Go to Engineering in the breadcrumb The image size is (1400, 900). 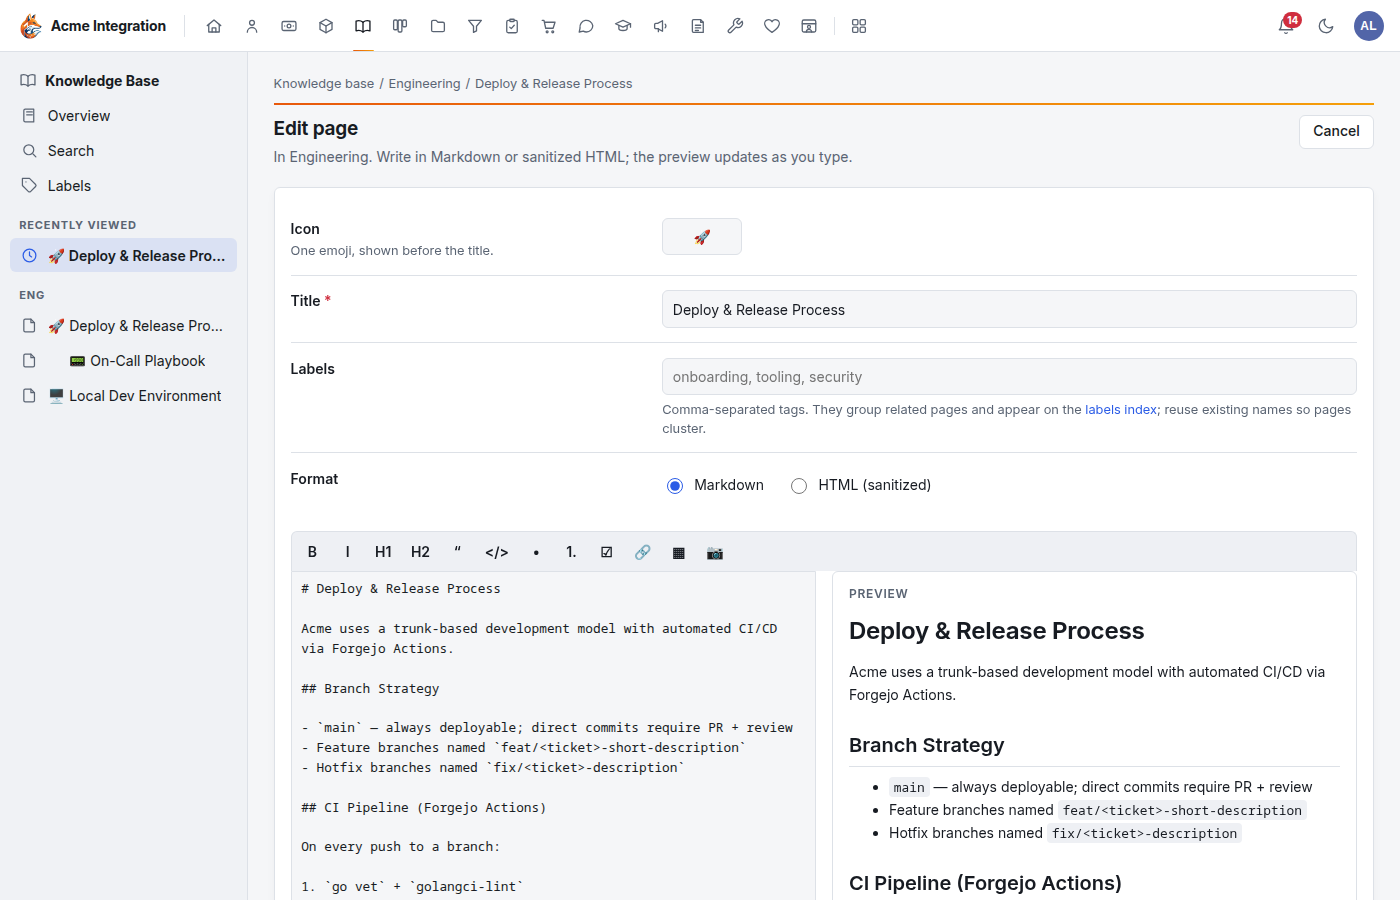coord(425,84)
